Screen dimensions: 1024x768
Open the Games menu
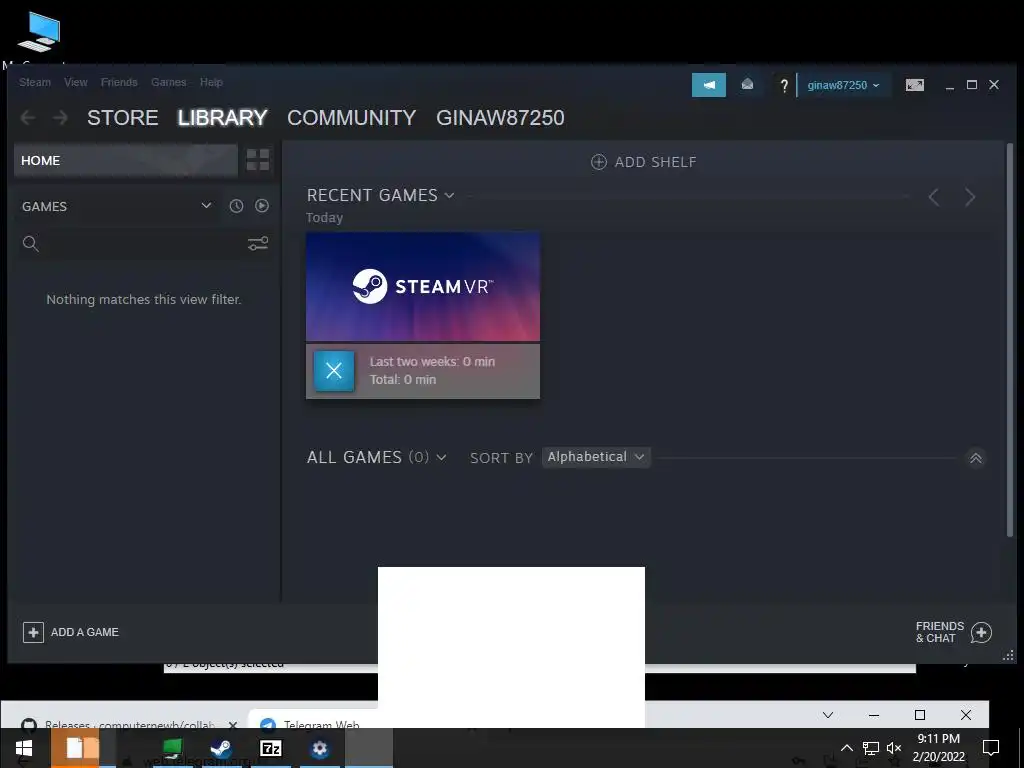(x=168, y=82)
